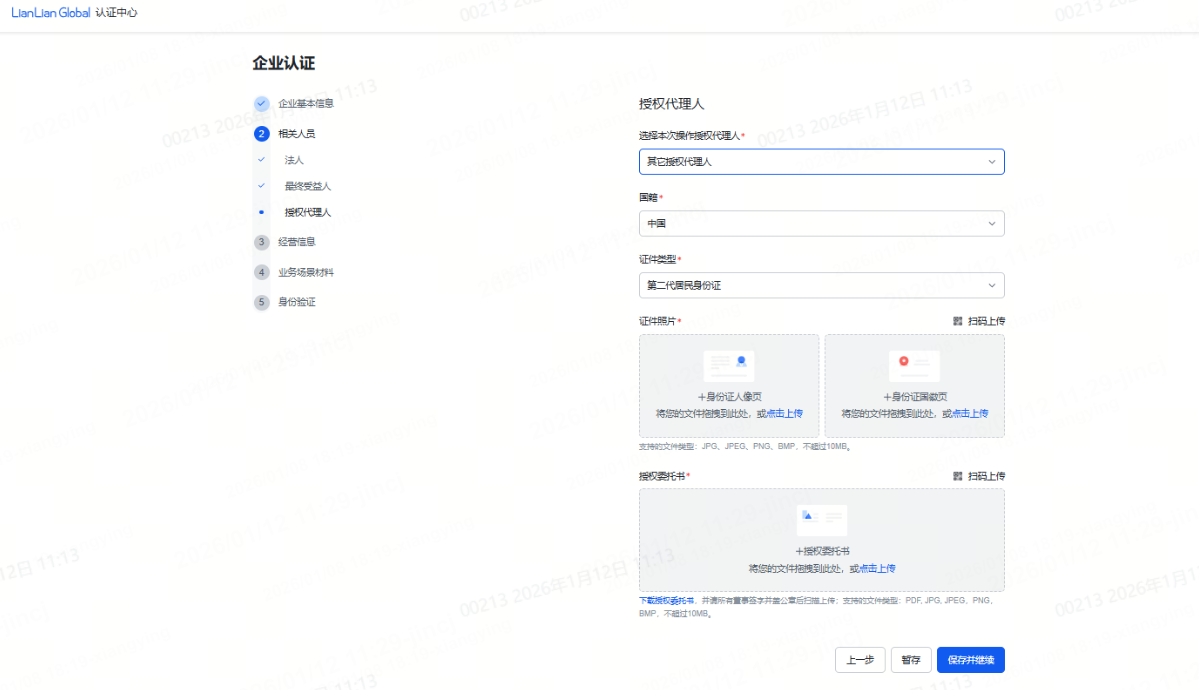Click the ID card portrait side illustration
This screenshot has width=1199, height=690.
pos(729,365)
